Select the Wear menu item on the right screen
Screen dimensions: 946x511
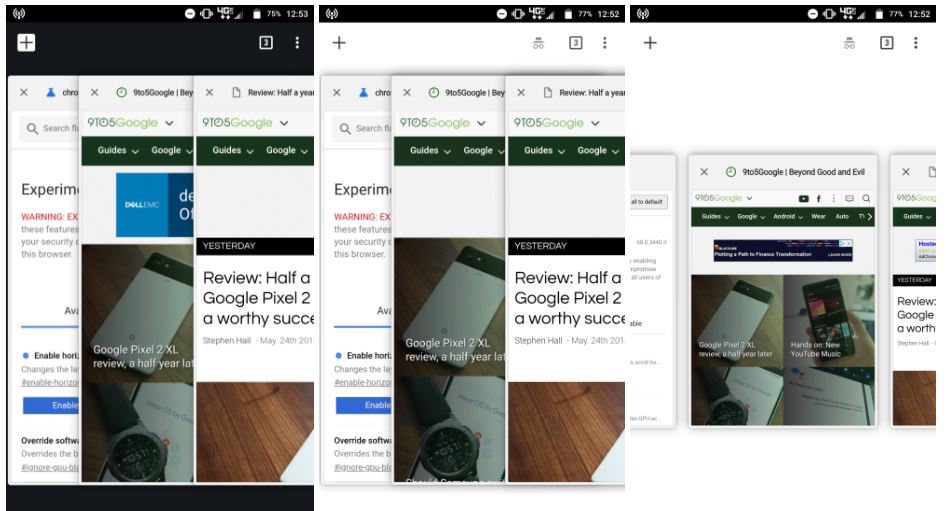818,217
